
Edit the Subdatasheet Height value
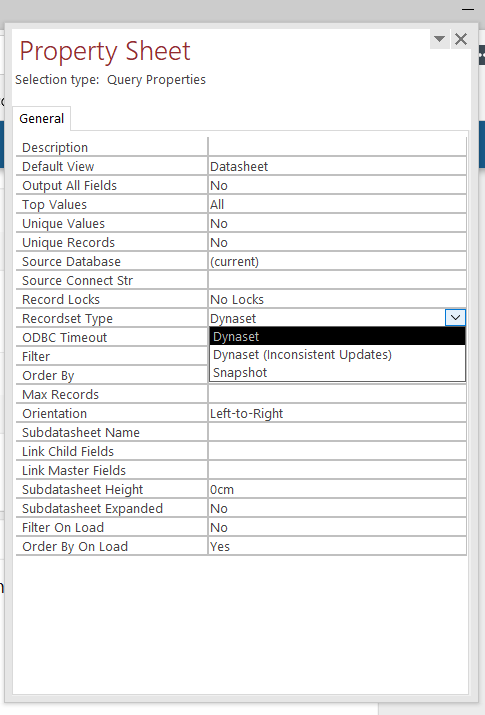coord(337,489)
